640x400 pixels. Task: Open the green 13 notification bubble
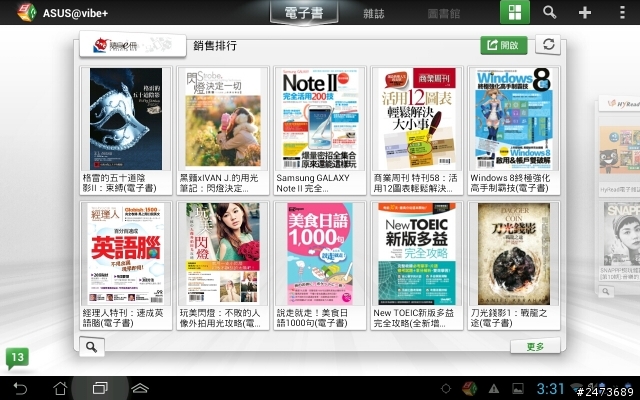point(17,358)
